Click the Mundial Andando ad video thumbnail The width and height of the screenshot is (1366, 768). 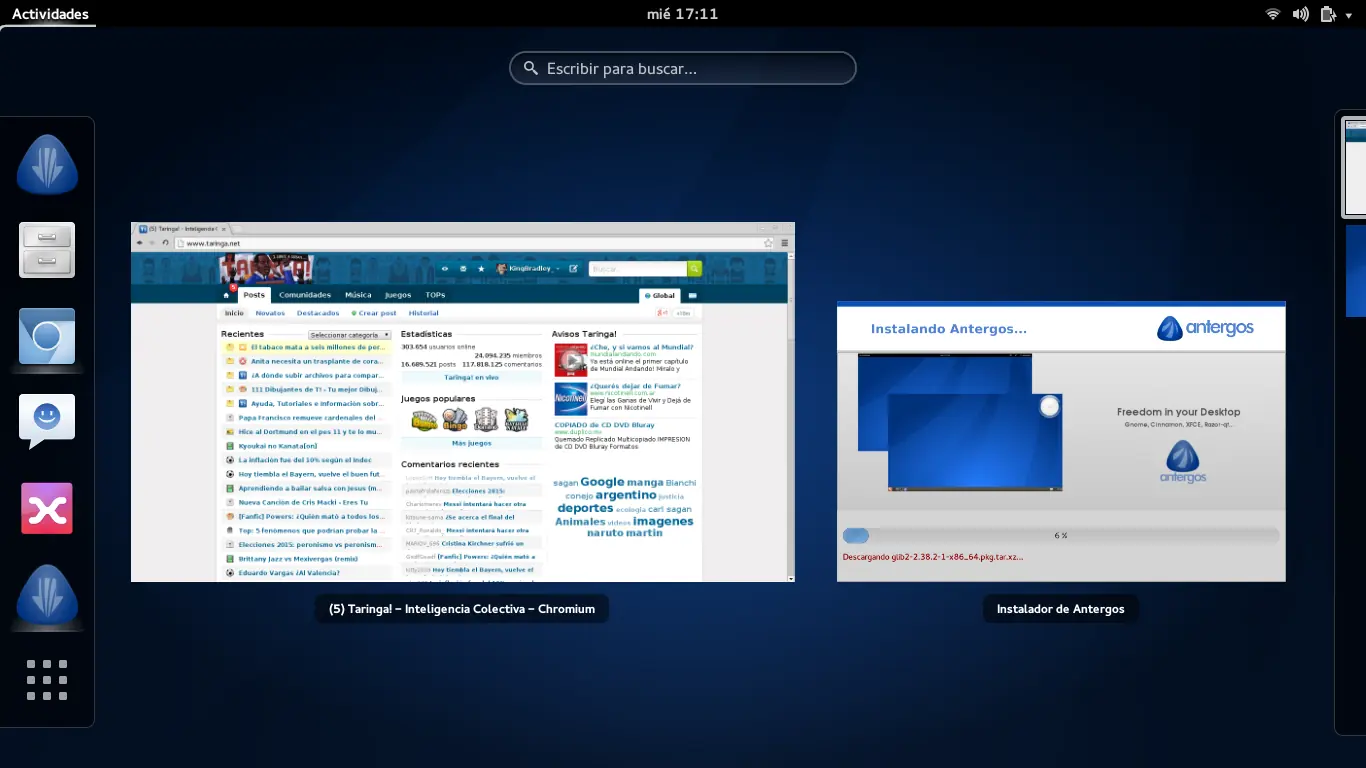point(571,360)
